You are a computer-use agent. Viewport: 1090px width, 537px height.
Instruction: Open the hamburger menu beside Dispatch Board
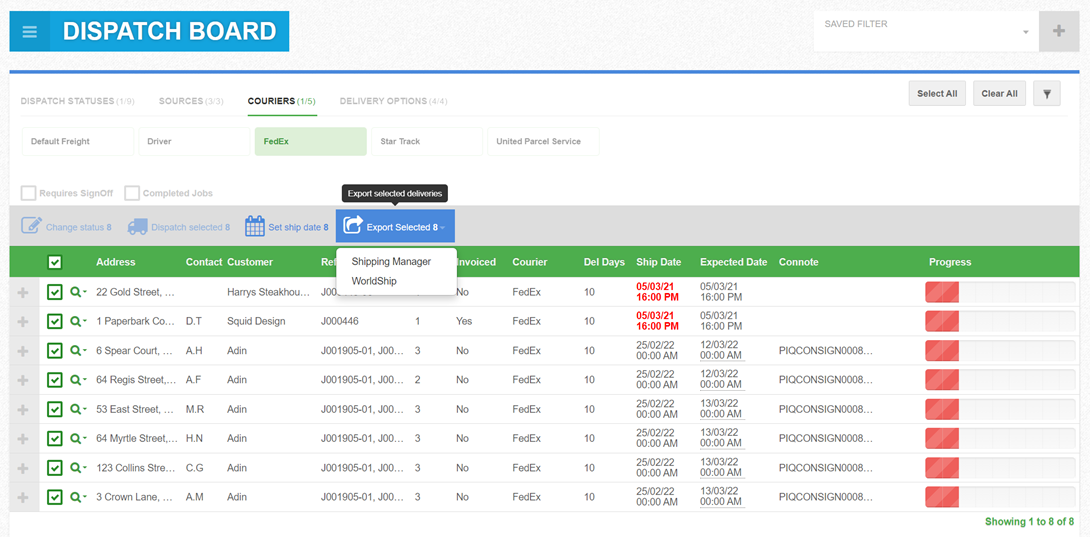pos(29,31)
